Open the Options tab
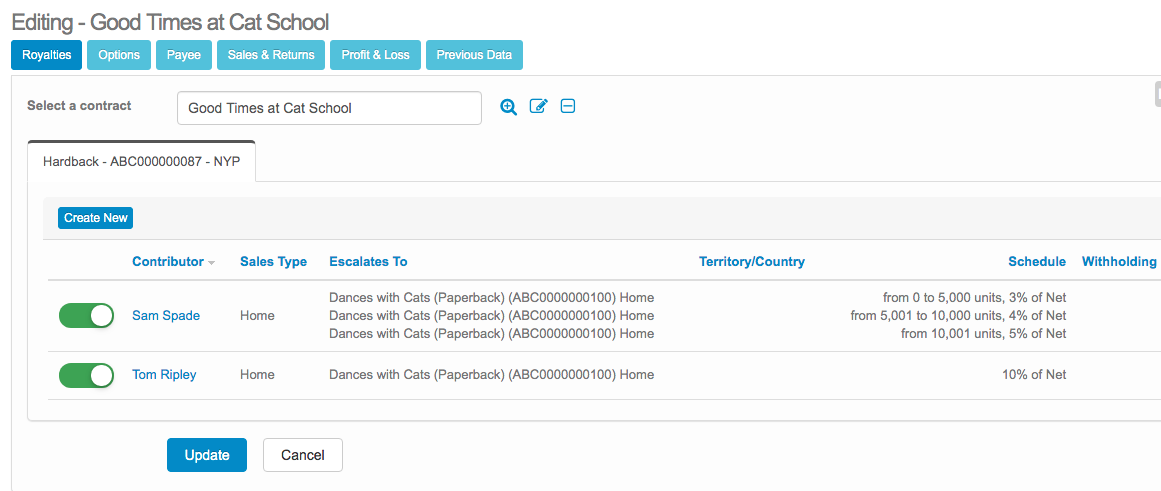This screenshot has width=1161, height=491. pyautogui.click(x=119, y=55)
